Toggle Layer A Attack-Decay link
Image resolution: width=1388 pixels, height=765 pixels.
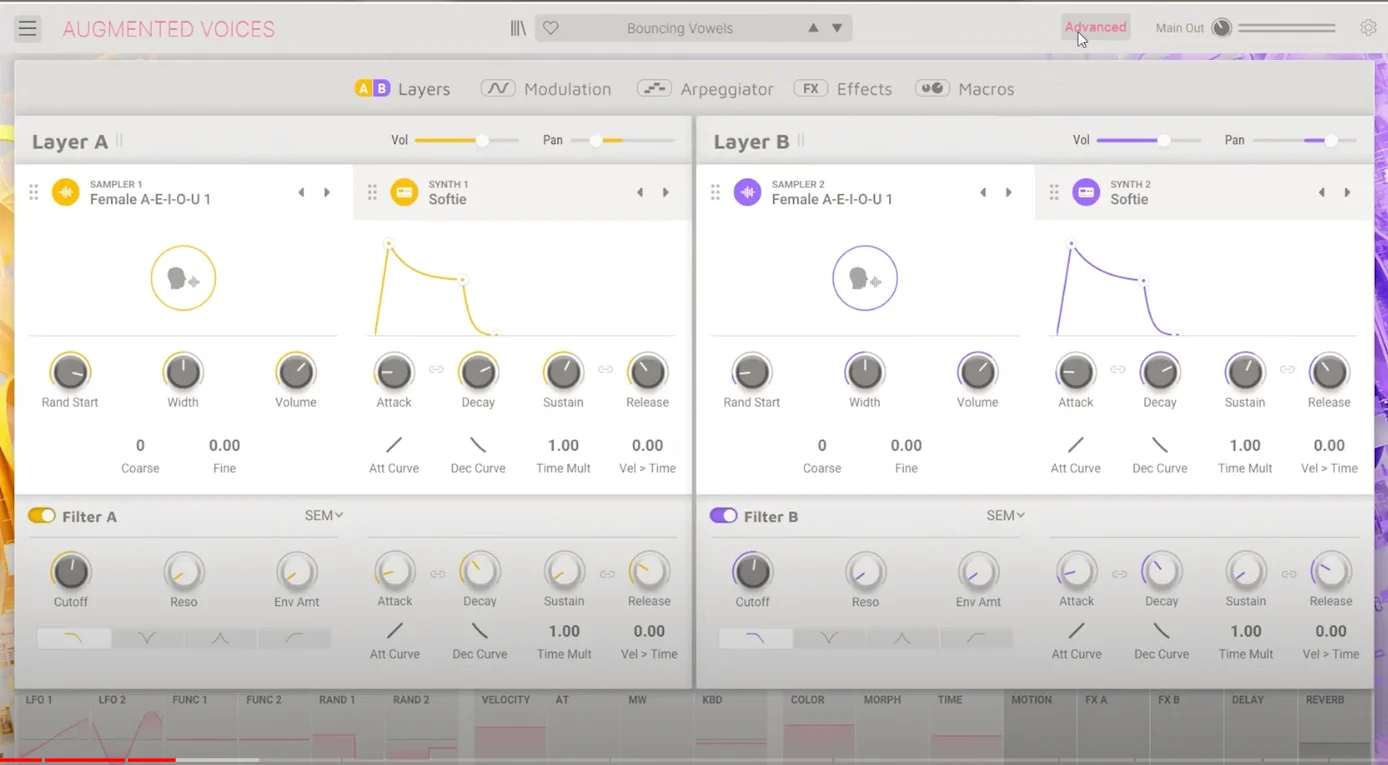(436, 370)
